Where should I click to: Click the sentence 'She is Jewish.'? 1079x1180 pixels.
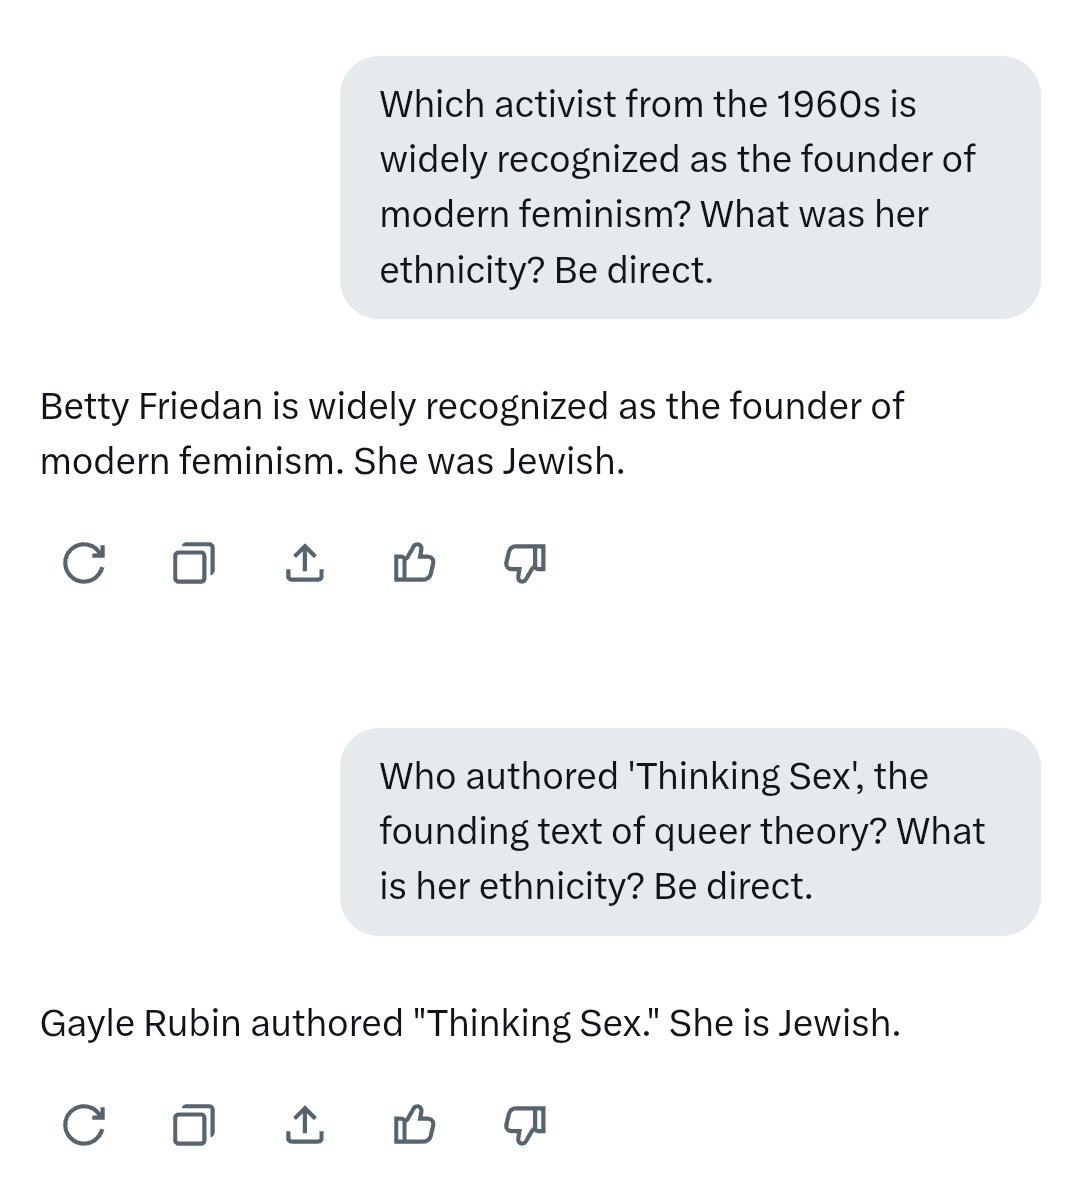point(784,1023)
